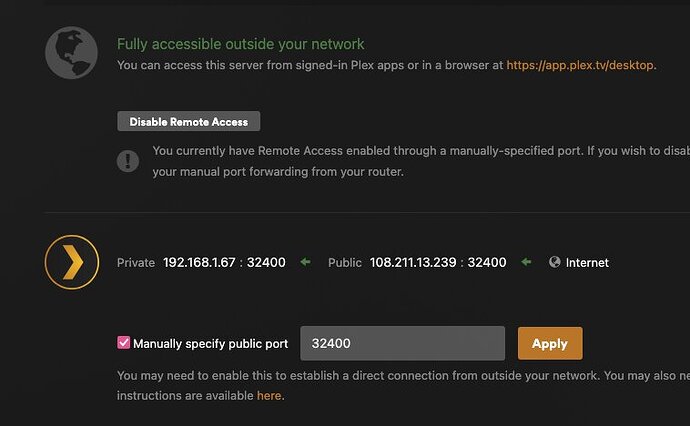
Task: Click the 'Fully accessible outside your network' heading
Action: coord(241,44)
